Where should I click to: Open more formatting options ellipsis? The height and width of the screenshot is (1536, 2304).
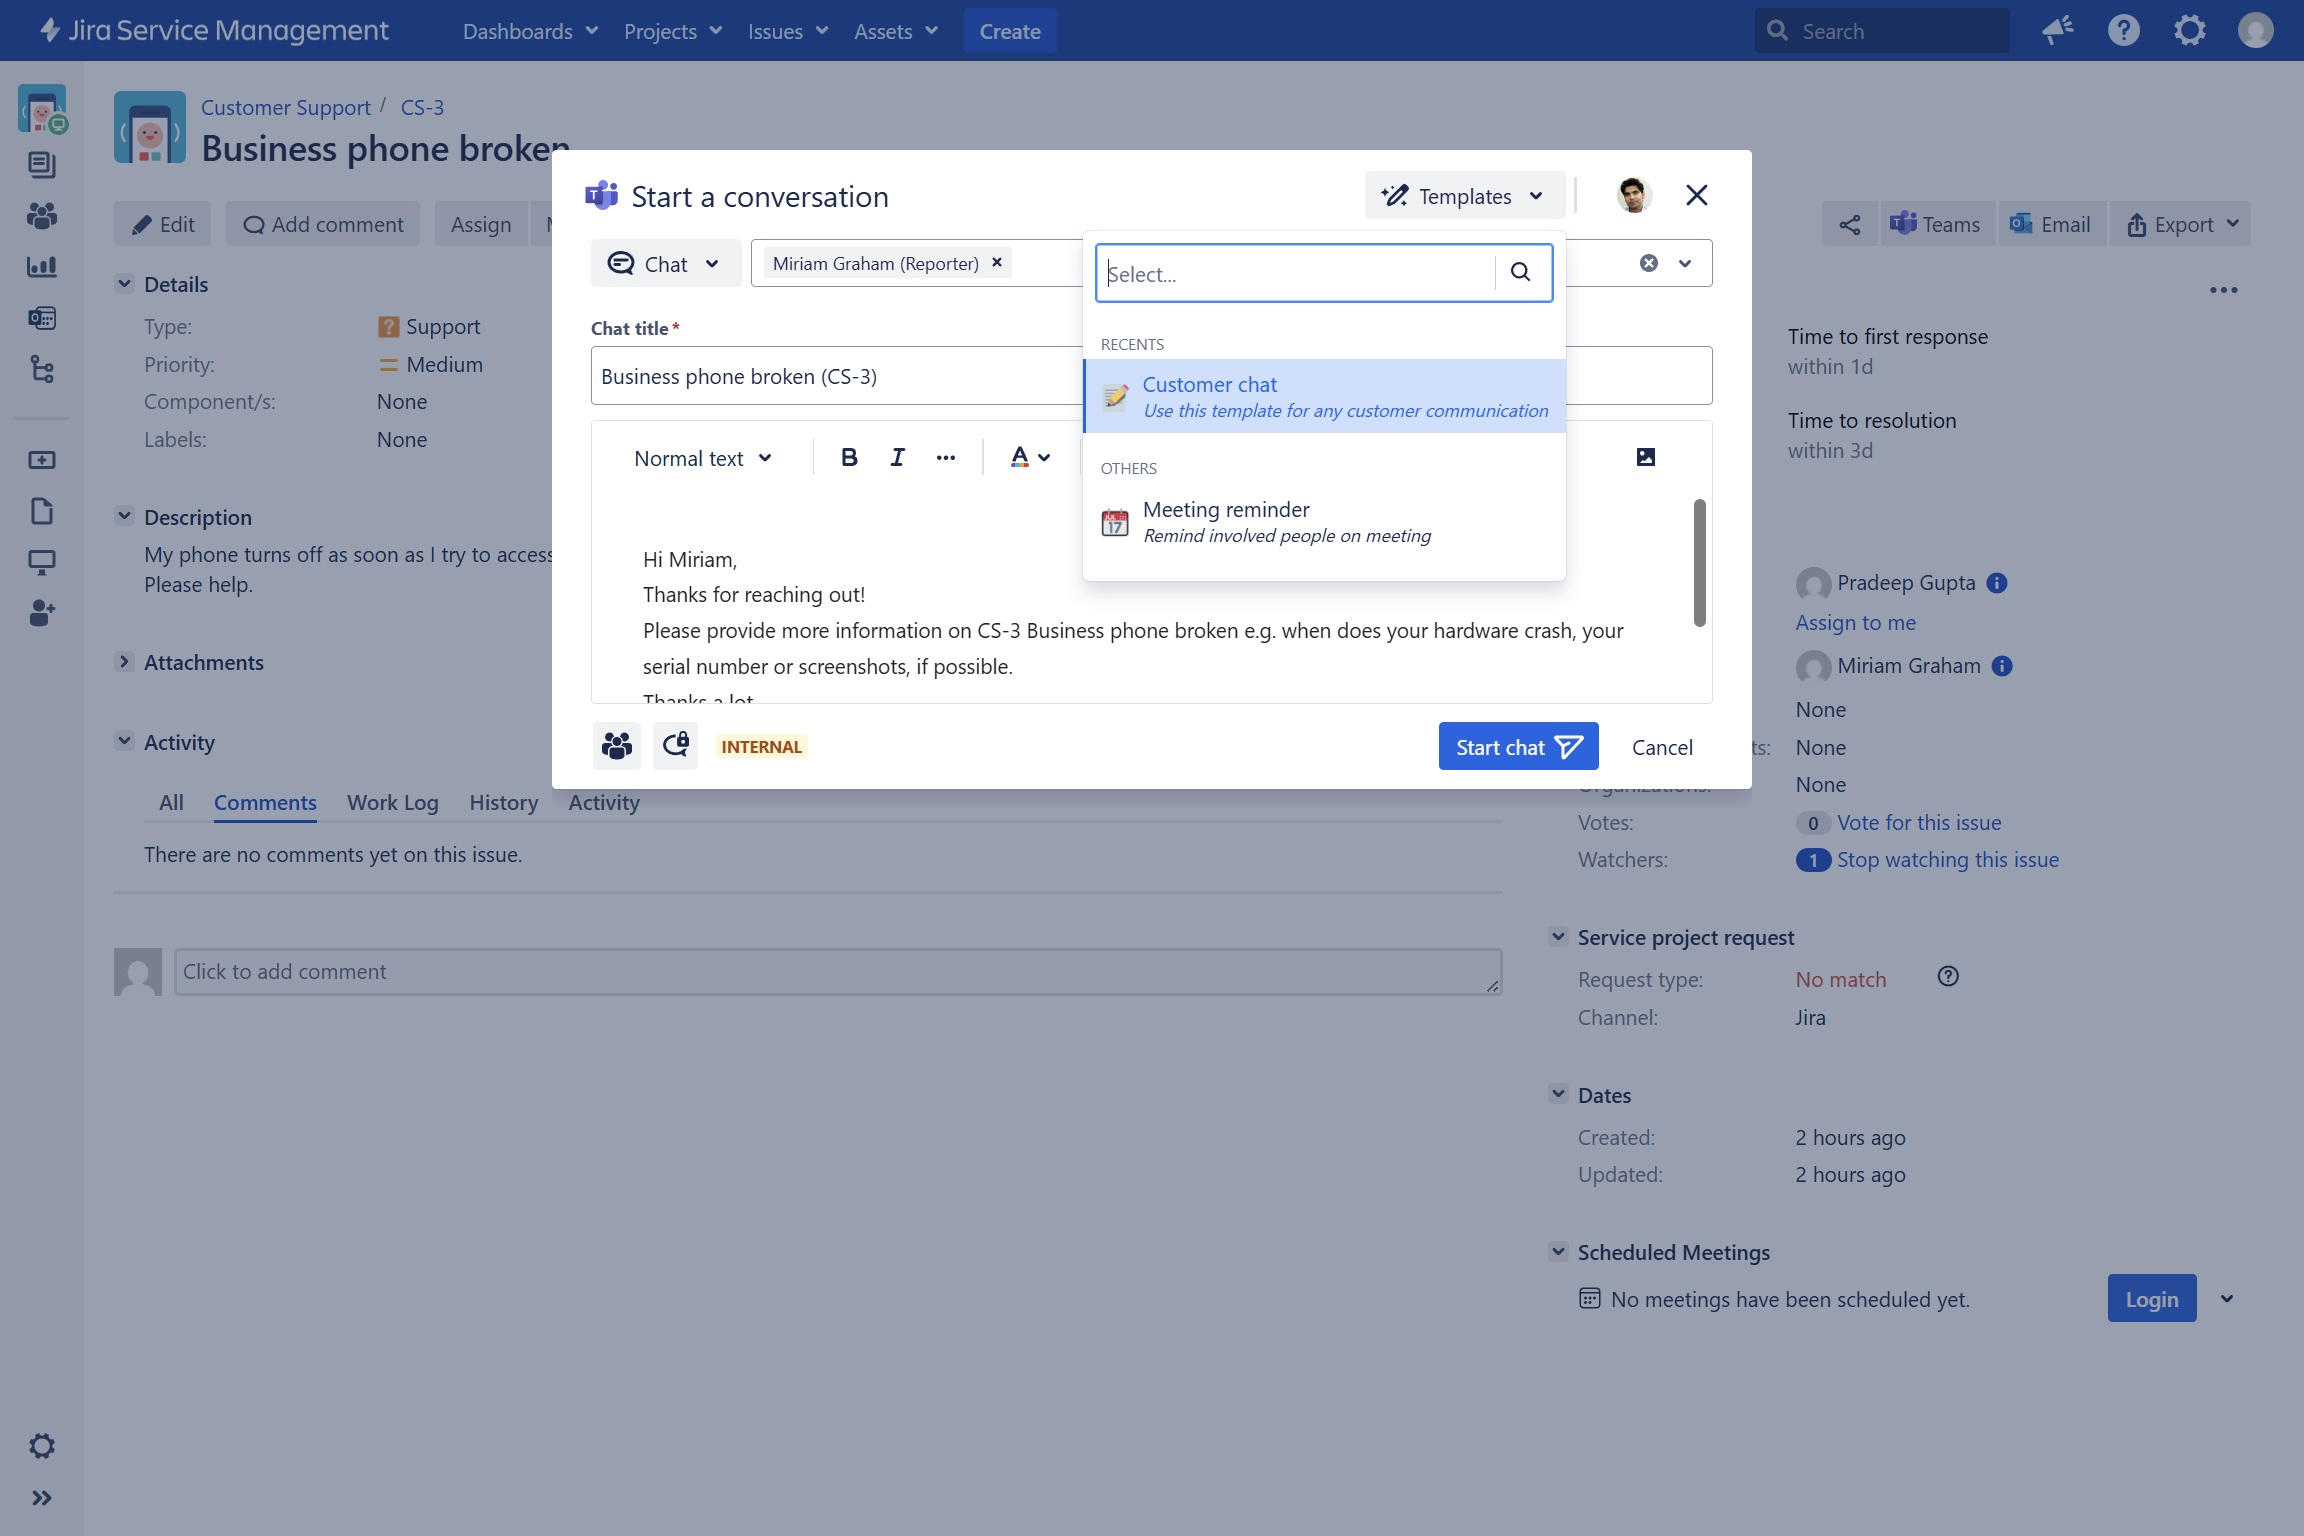(945, 458)
